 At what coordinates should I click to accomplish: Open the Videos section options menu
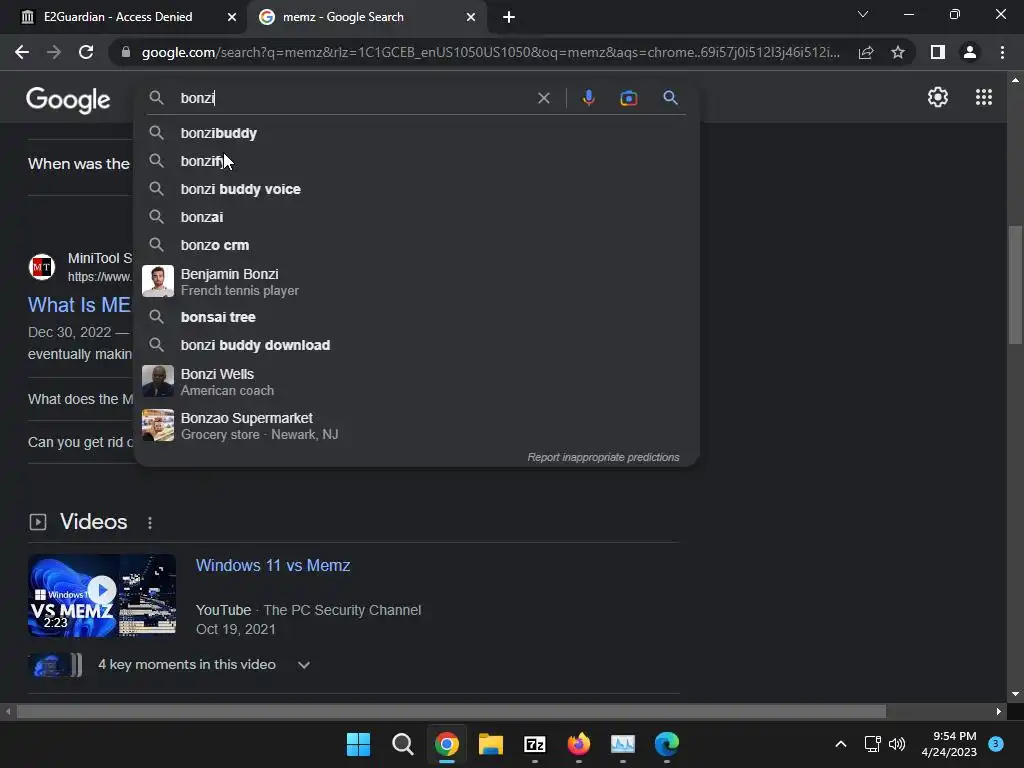tap(150, 523)
